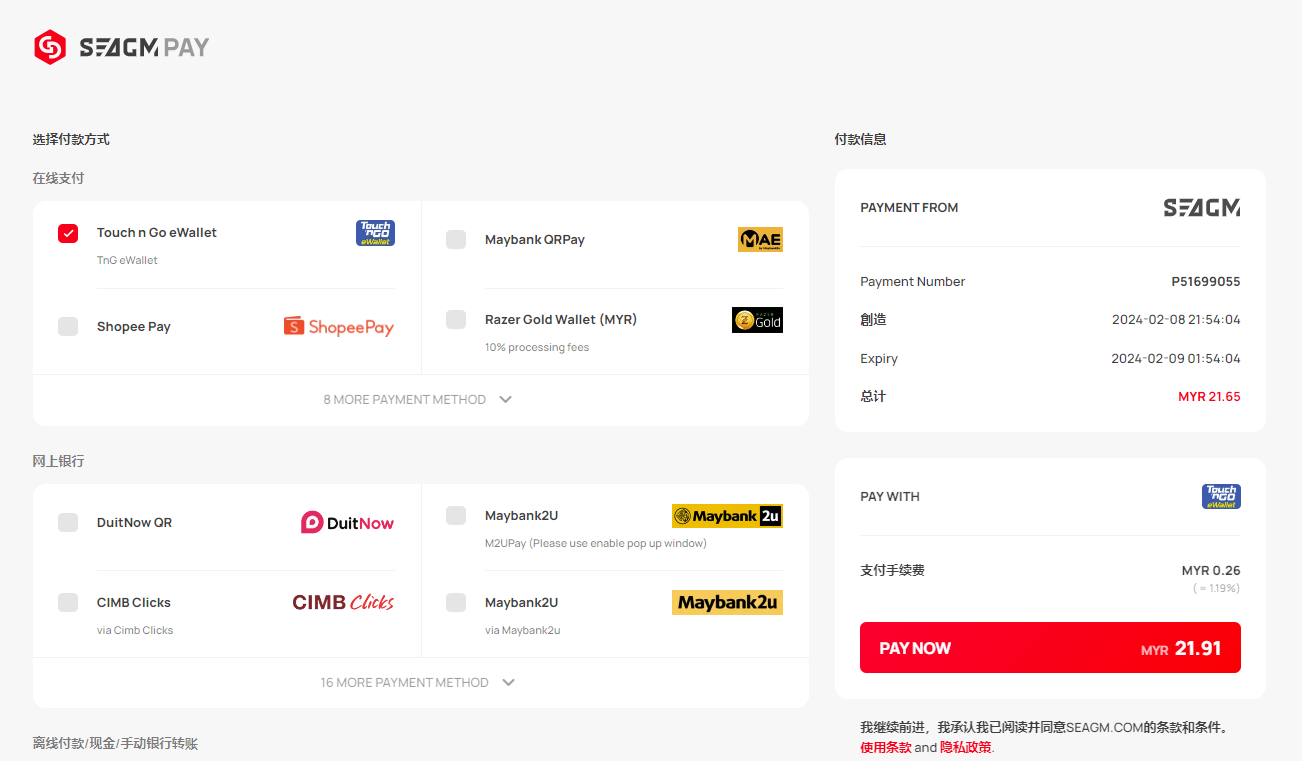The height and width of the screenshot is (761, 1302).
Task: Click the 网上银行 section heading
Action: coord(58,461)
